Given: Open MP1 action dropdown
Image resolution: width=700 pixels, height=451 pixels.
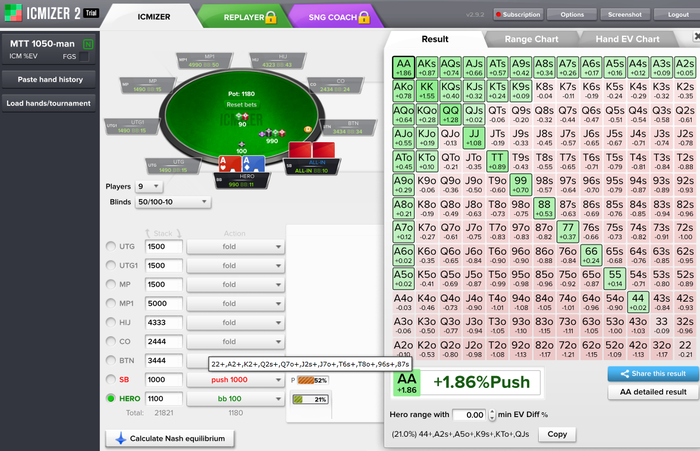Looking at the screenshot, I should [x=235, y=303].
